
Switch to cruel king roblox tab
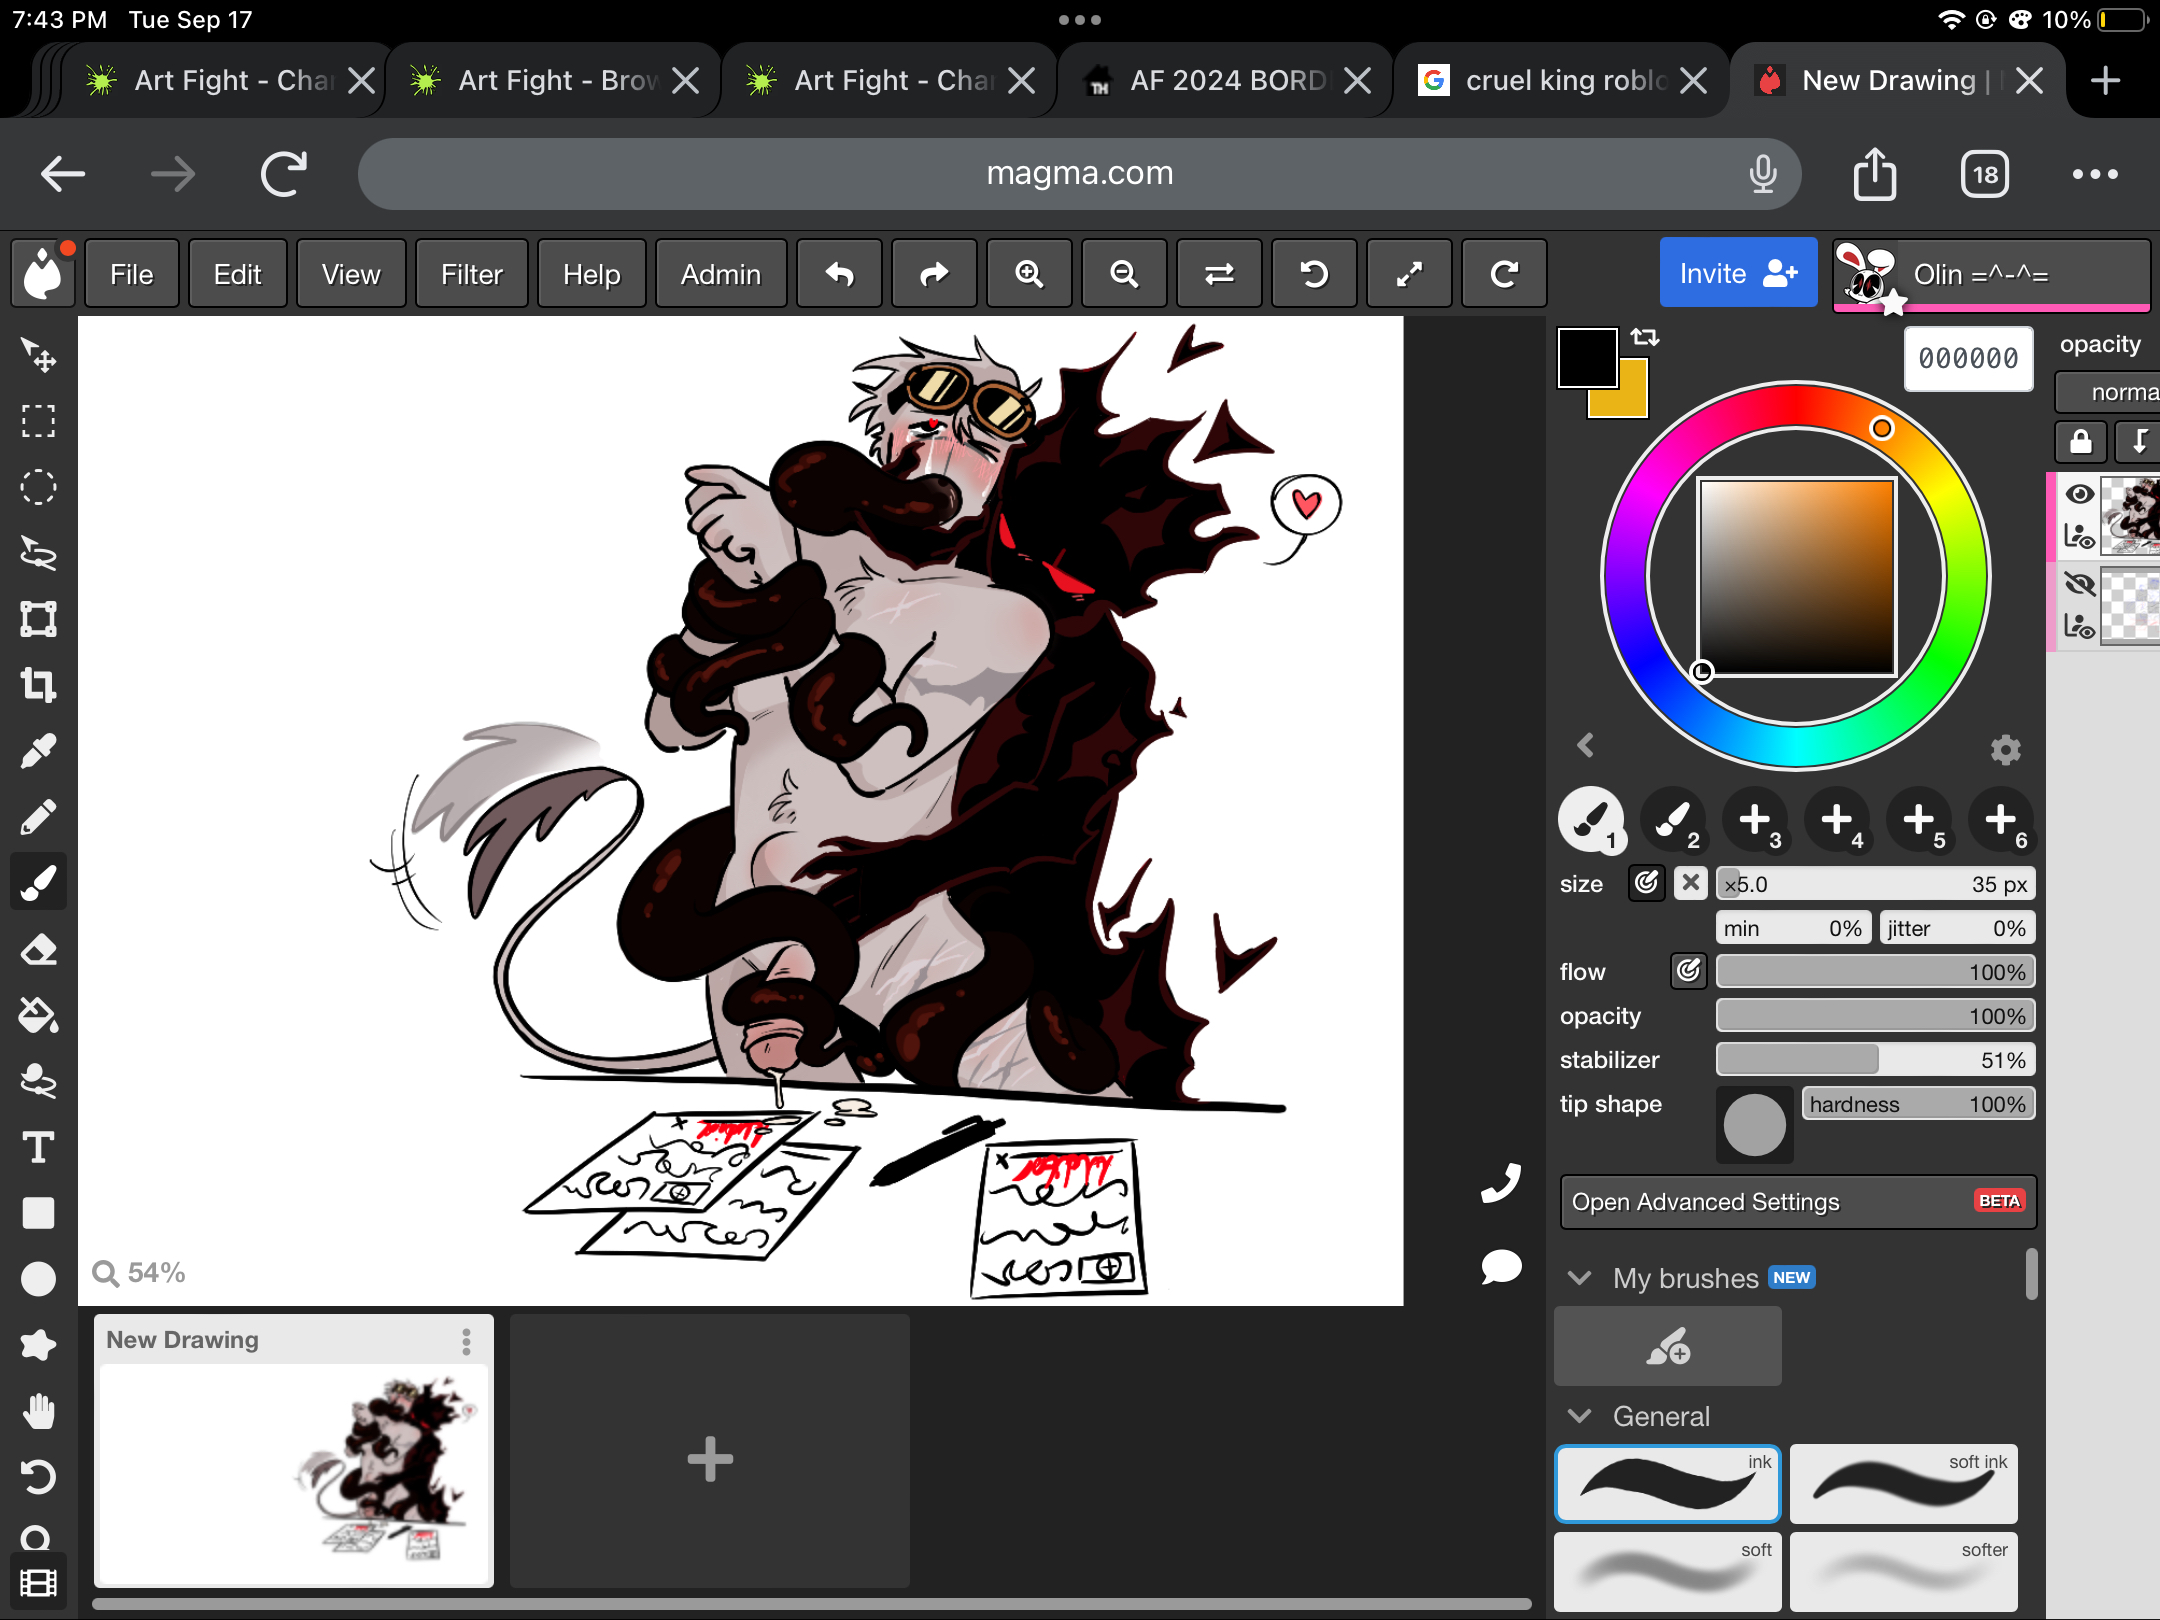click(1560, 80)
